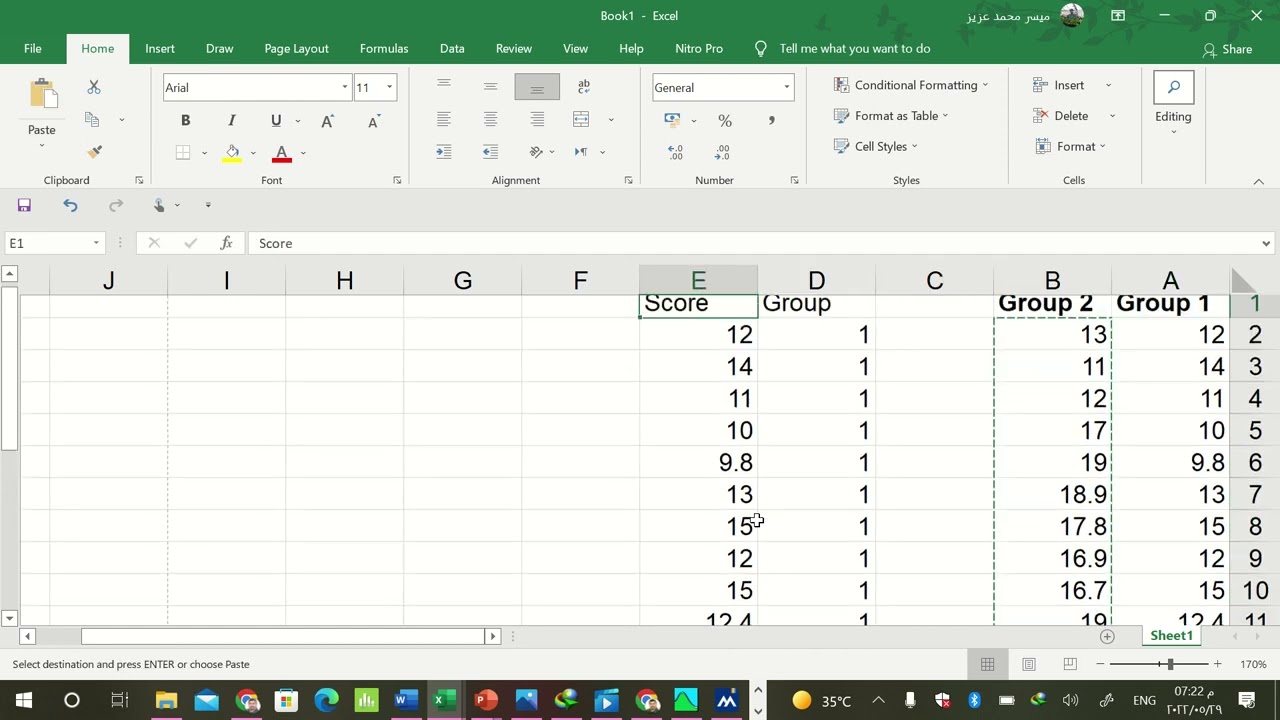Open the font size 11 dropdown
The height and width of the screenshot is (720, 1280).
click(x=389, y=88)
